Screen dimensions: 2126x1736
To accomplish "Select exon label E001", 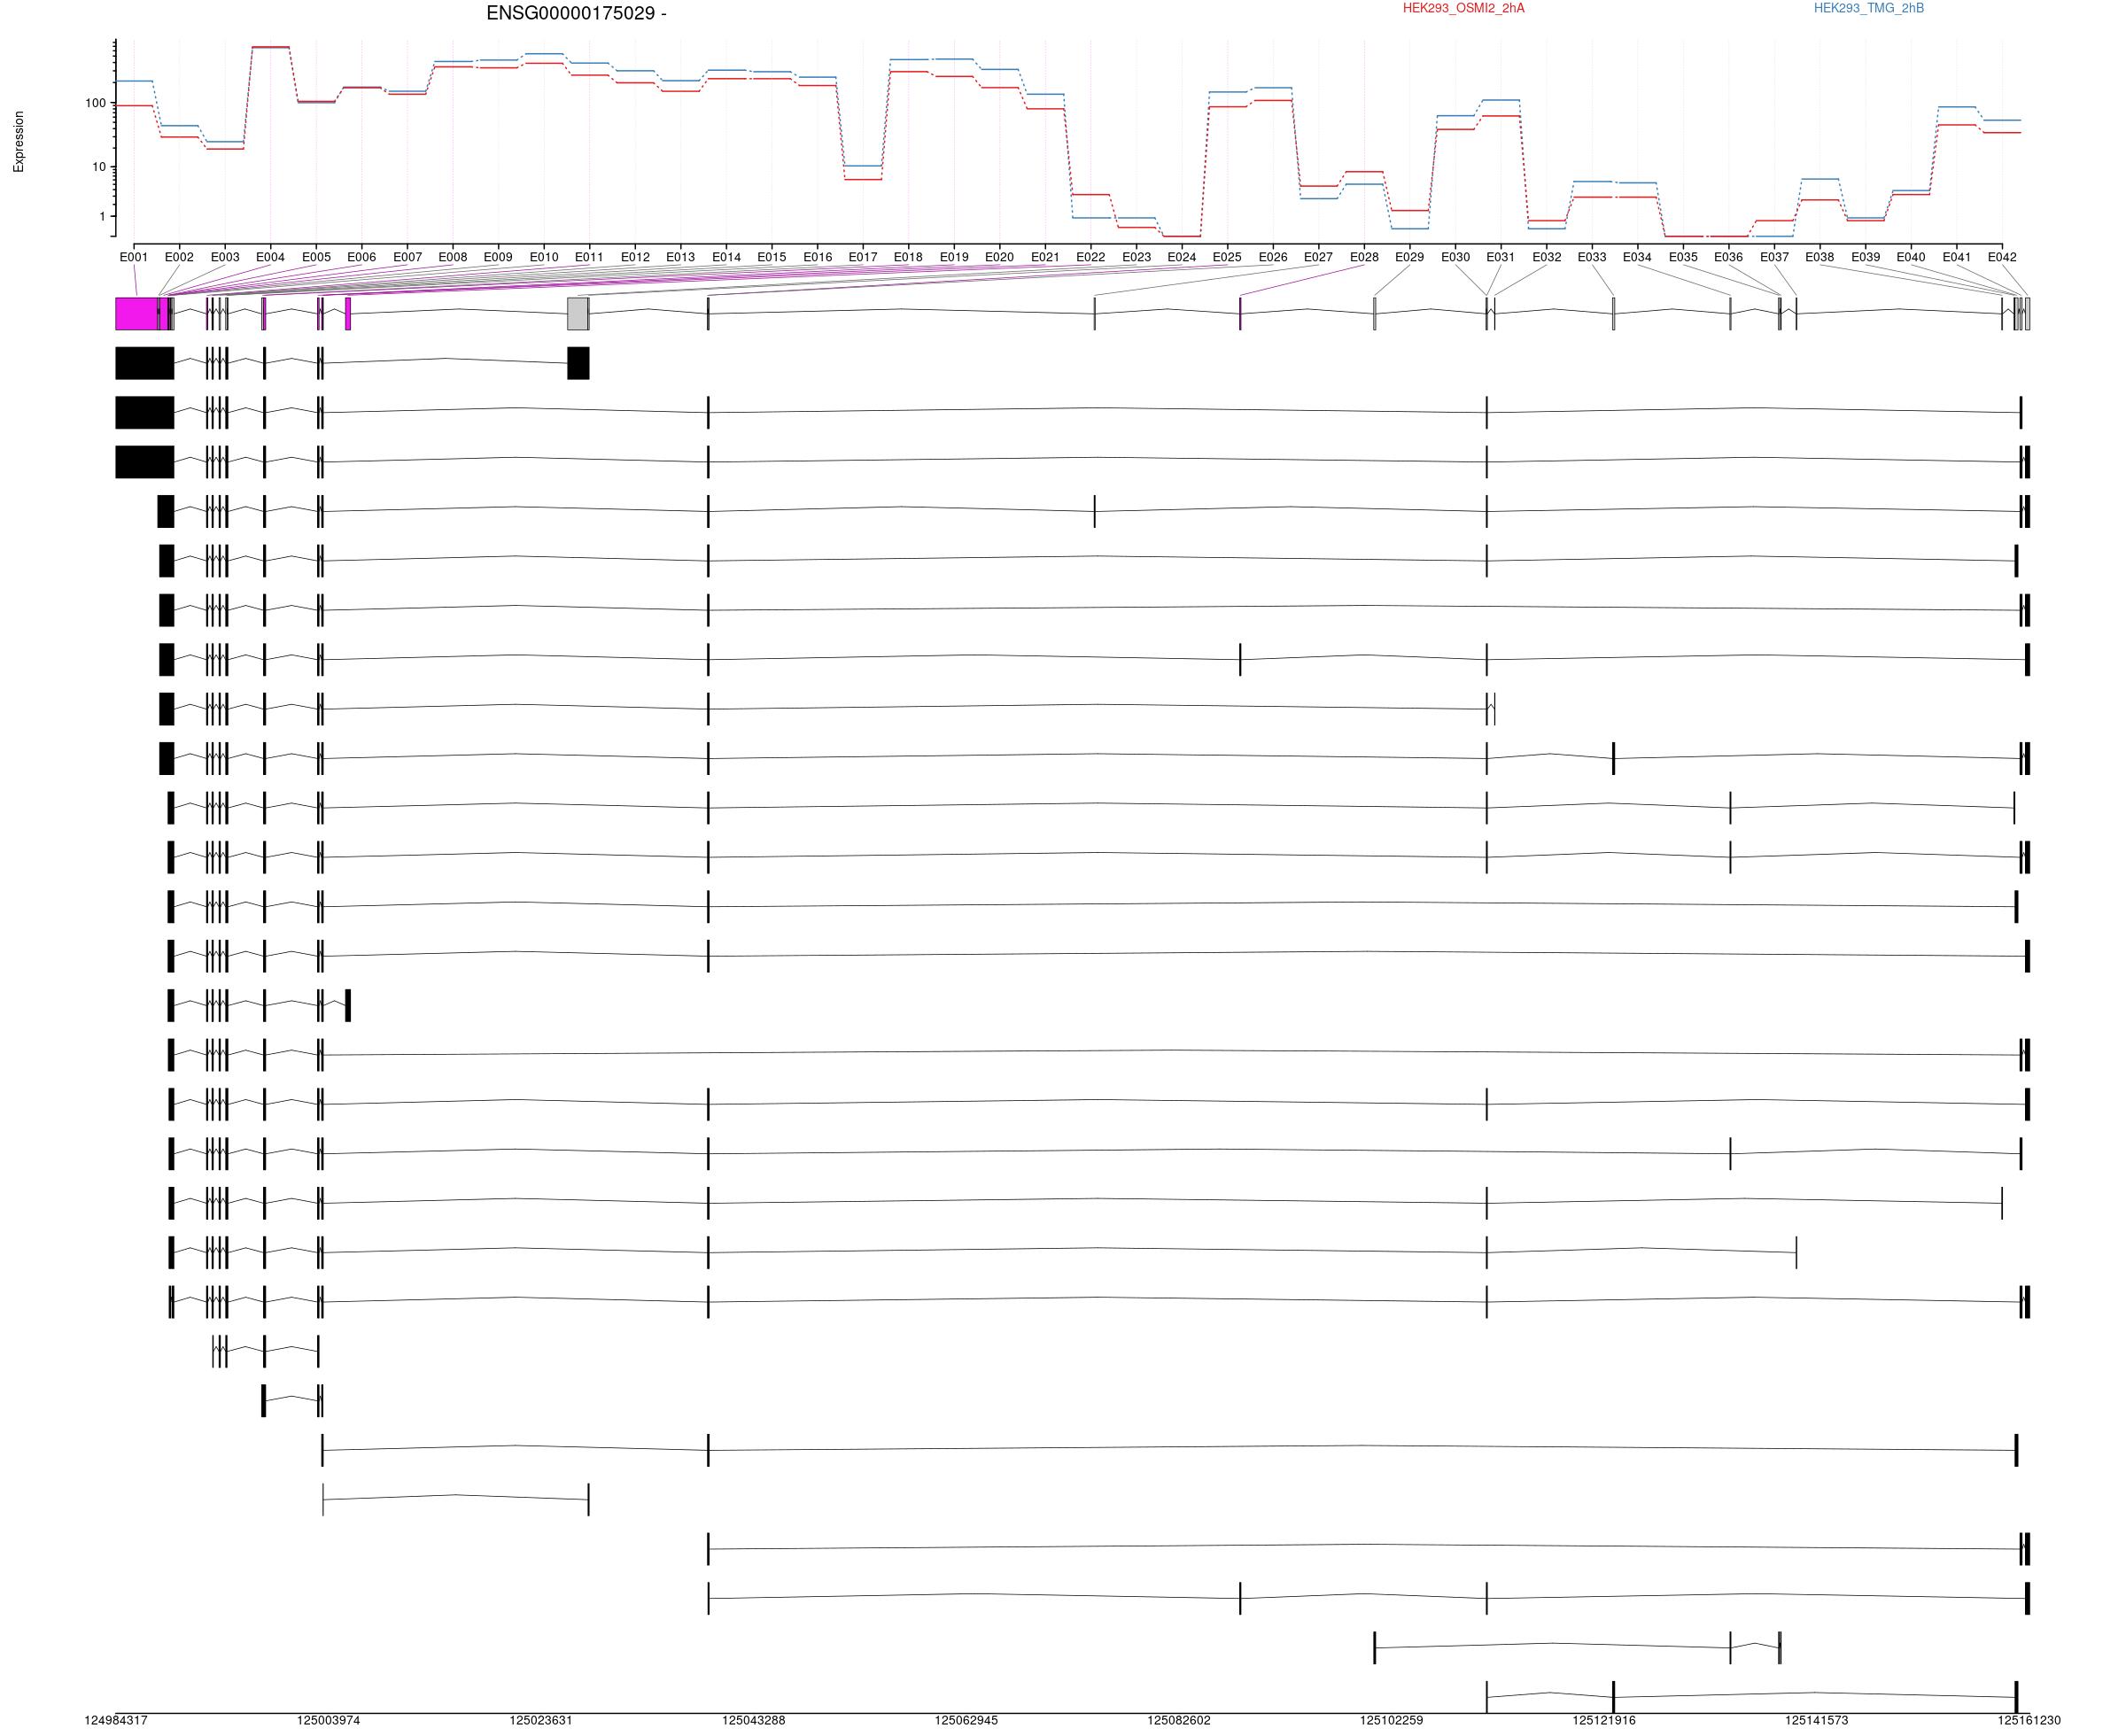I will pos(133,257).
